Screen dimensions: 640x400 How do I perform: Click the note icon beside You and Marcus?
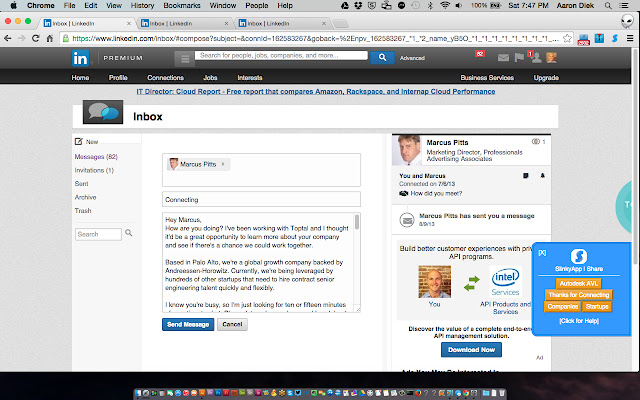[526, 176]
